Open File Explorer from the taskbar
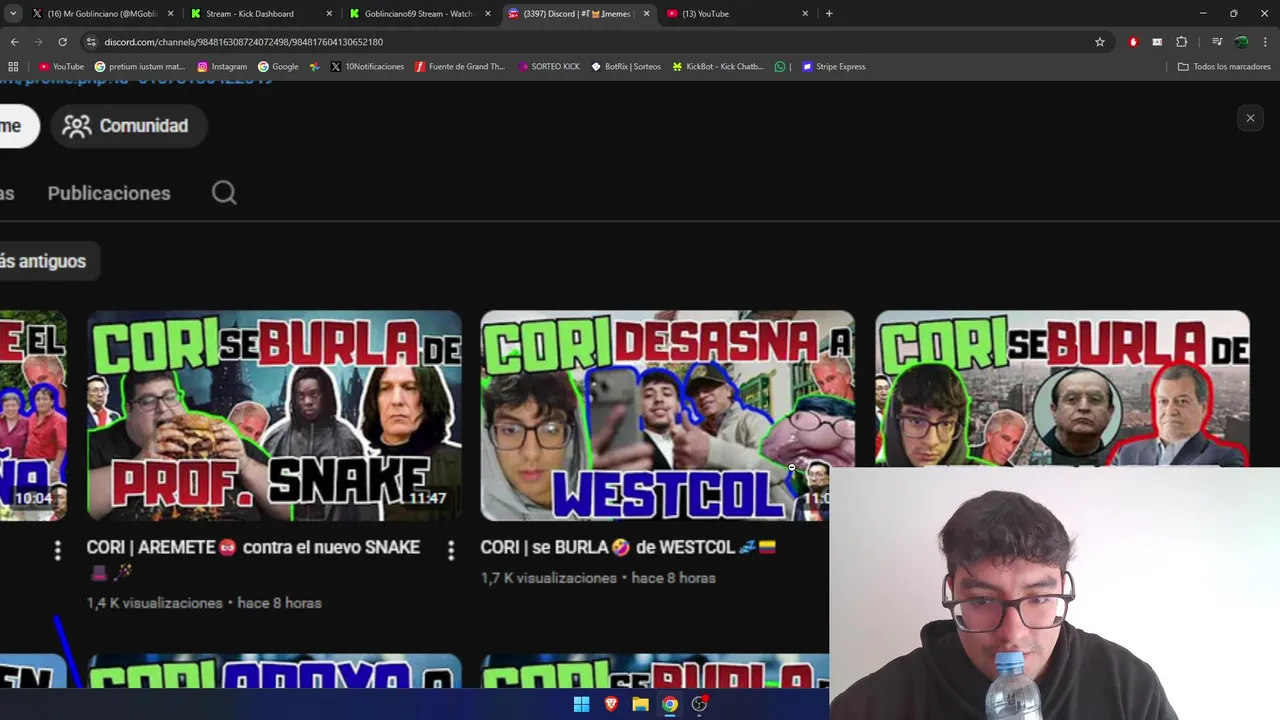 640,704
